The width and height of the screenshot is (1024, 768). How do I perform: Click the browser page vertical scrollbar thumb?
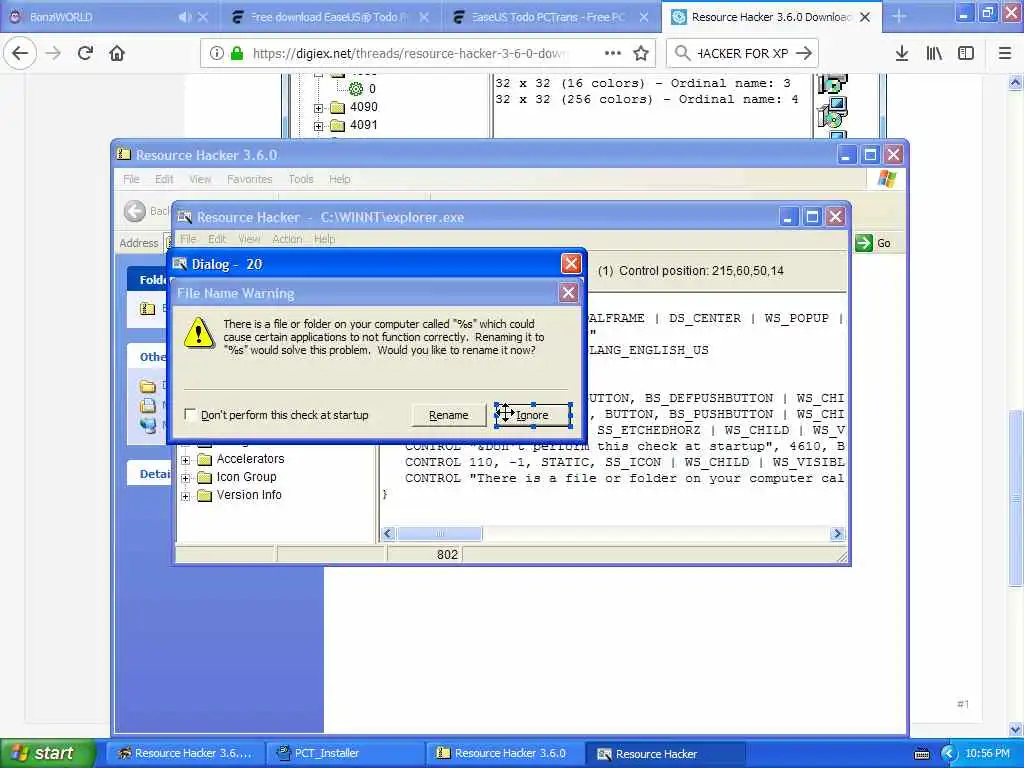[1015, 498]
